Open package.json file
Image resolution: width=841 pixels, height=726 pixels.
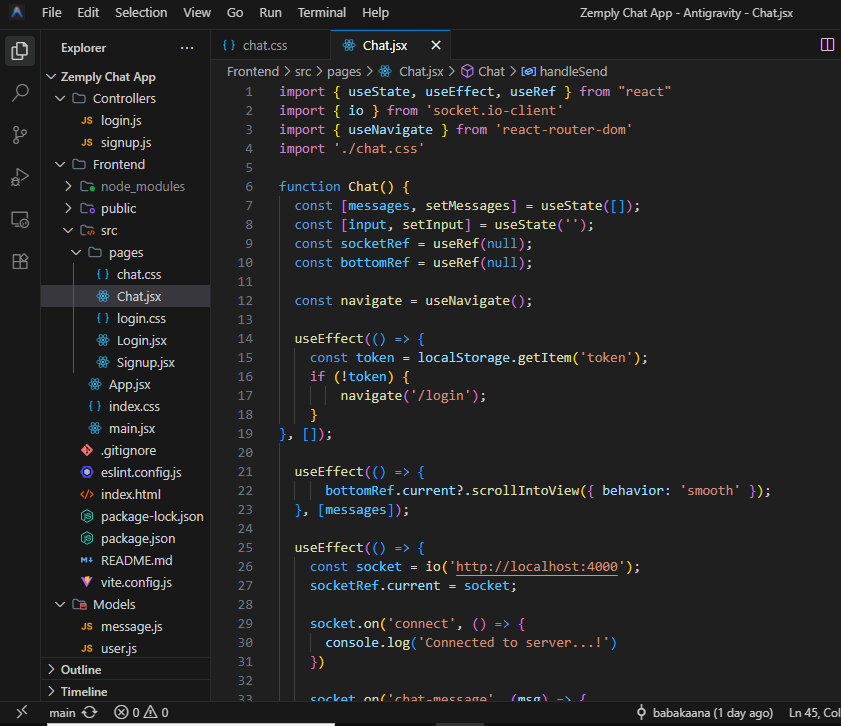click(126, 538)
